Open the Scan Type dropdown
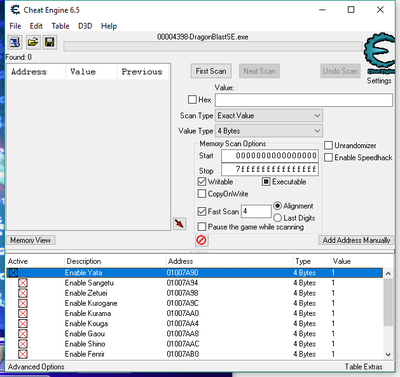 [x=269, y=116]
